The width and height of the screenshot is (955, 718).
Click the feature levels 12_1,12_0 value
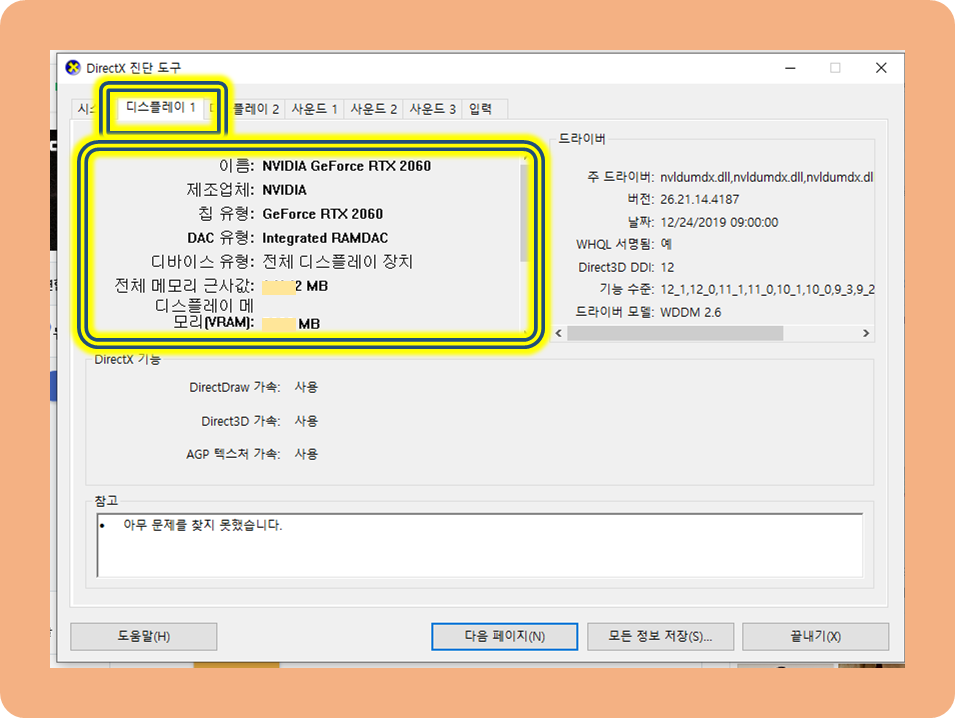click(767, 289)
